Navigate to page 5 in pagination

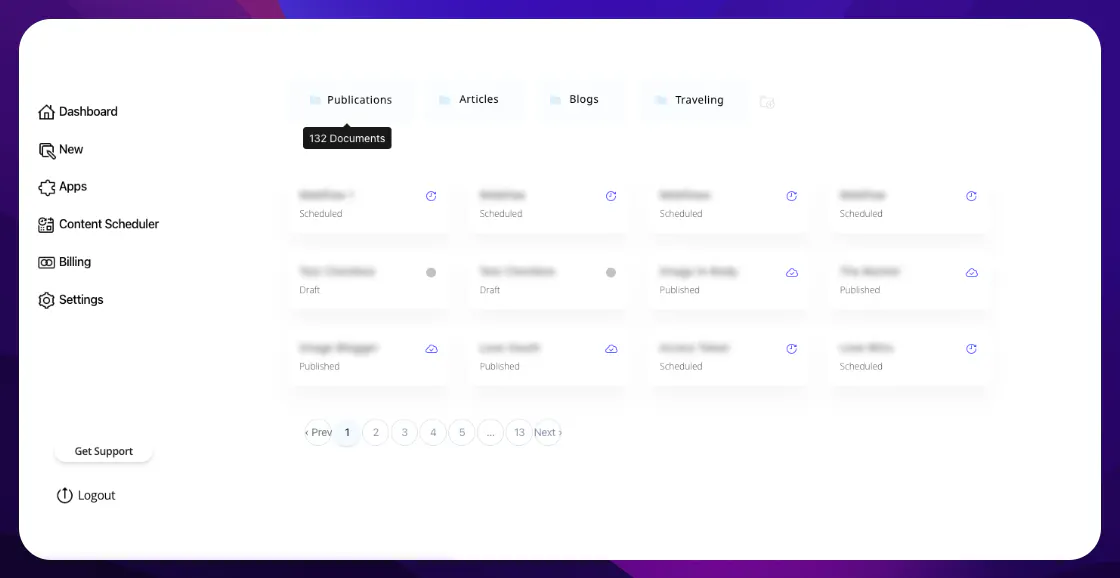(462, 432)
